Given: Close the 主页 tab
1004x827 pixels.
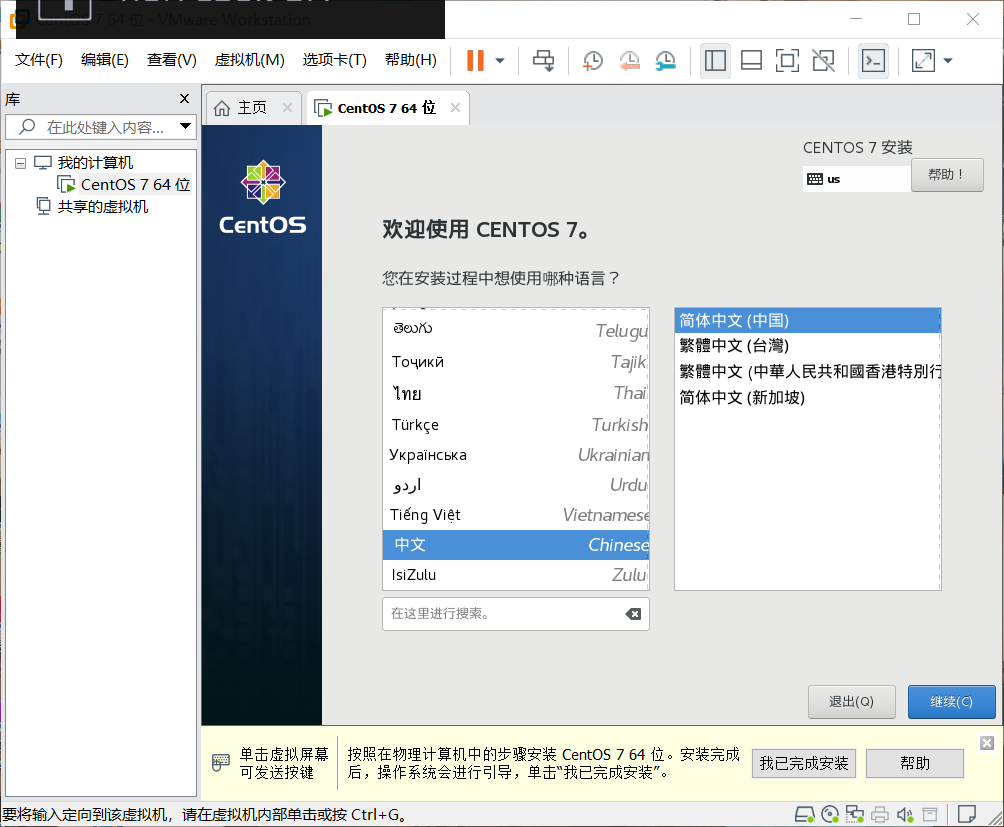Looking at the screenshot, I should tap(287, 108).
